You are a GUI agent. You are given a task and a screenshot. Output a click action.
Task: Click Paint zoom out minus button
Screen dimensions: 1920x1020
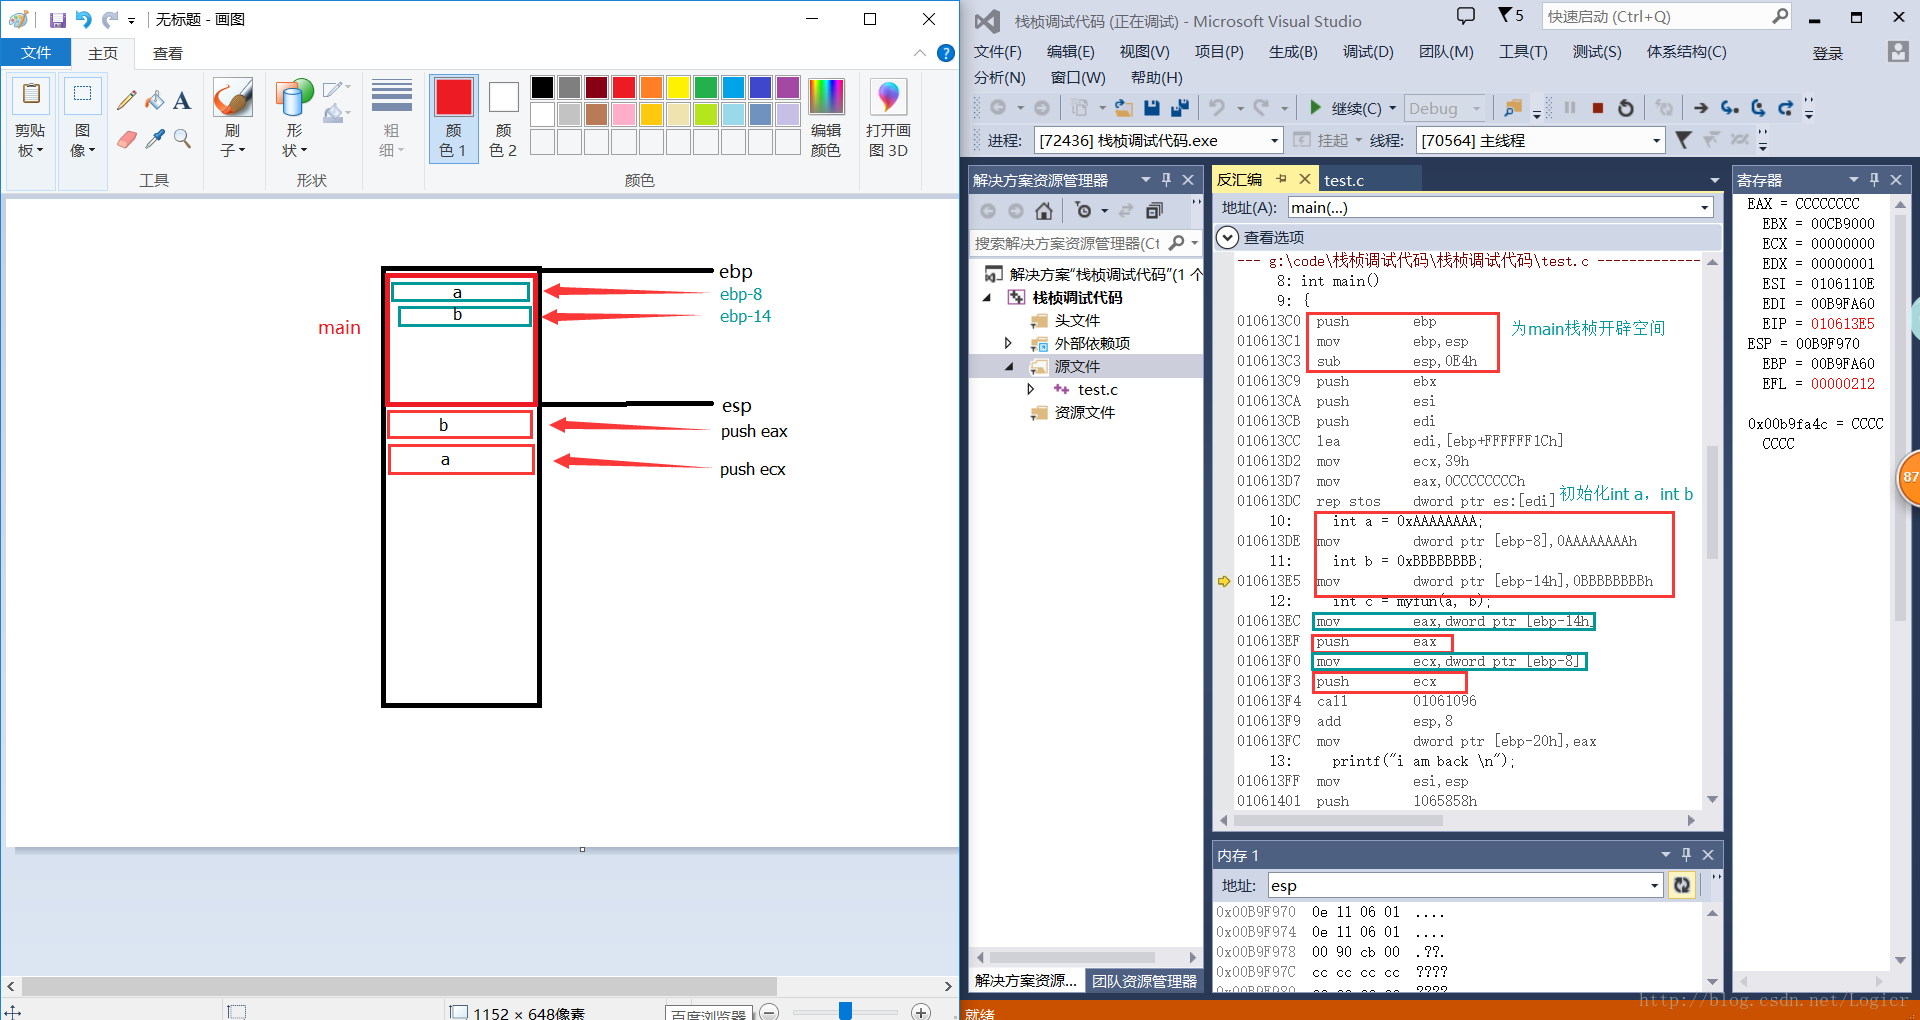click(769, 1012)
